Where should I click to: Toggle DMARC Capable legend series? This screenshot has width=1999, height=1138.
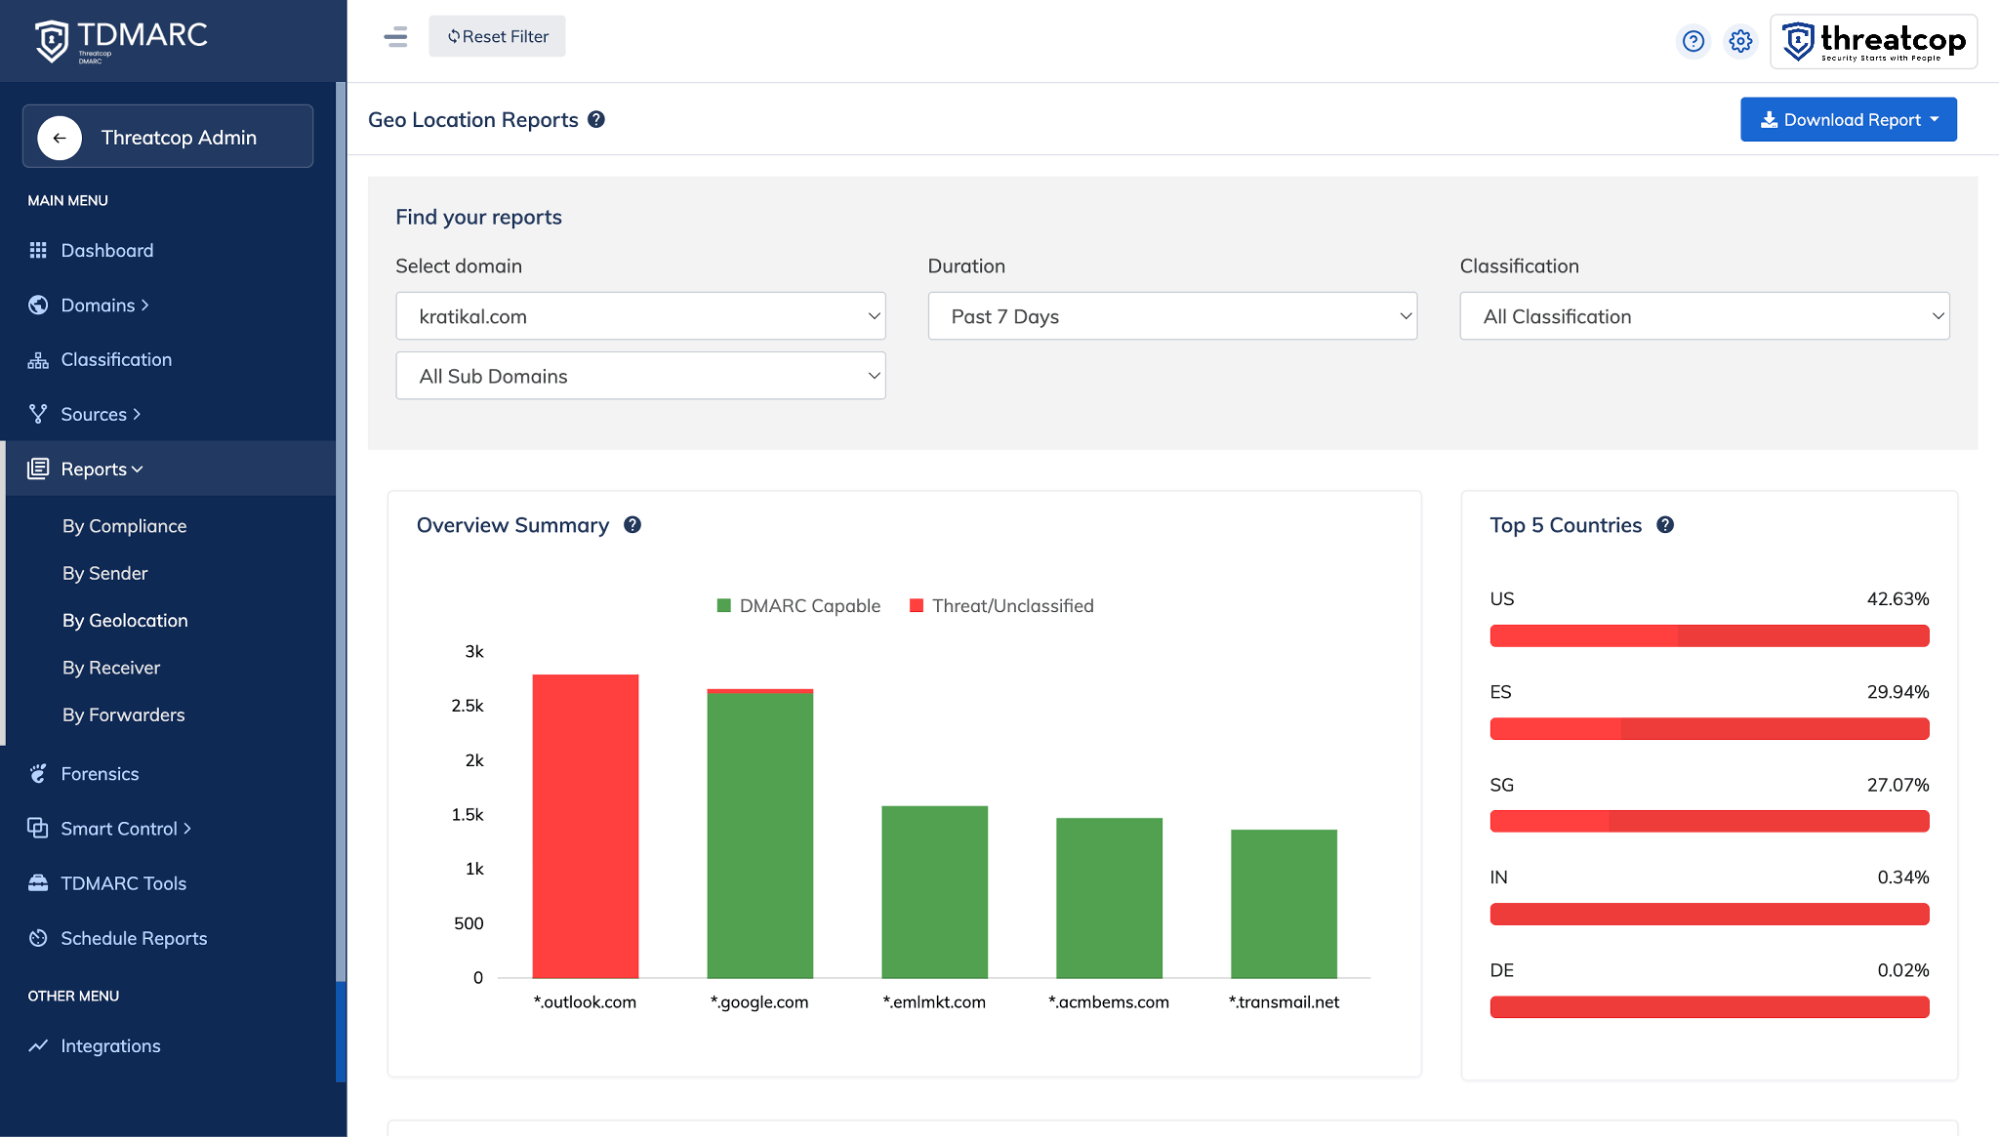pyautogui.click(x=798, y=606)
